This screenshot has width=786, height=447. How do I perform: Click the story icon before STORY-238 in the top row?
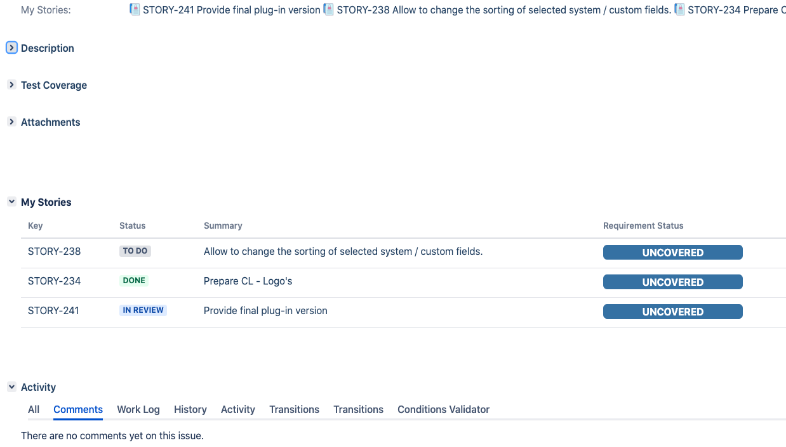point(328,10)
